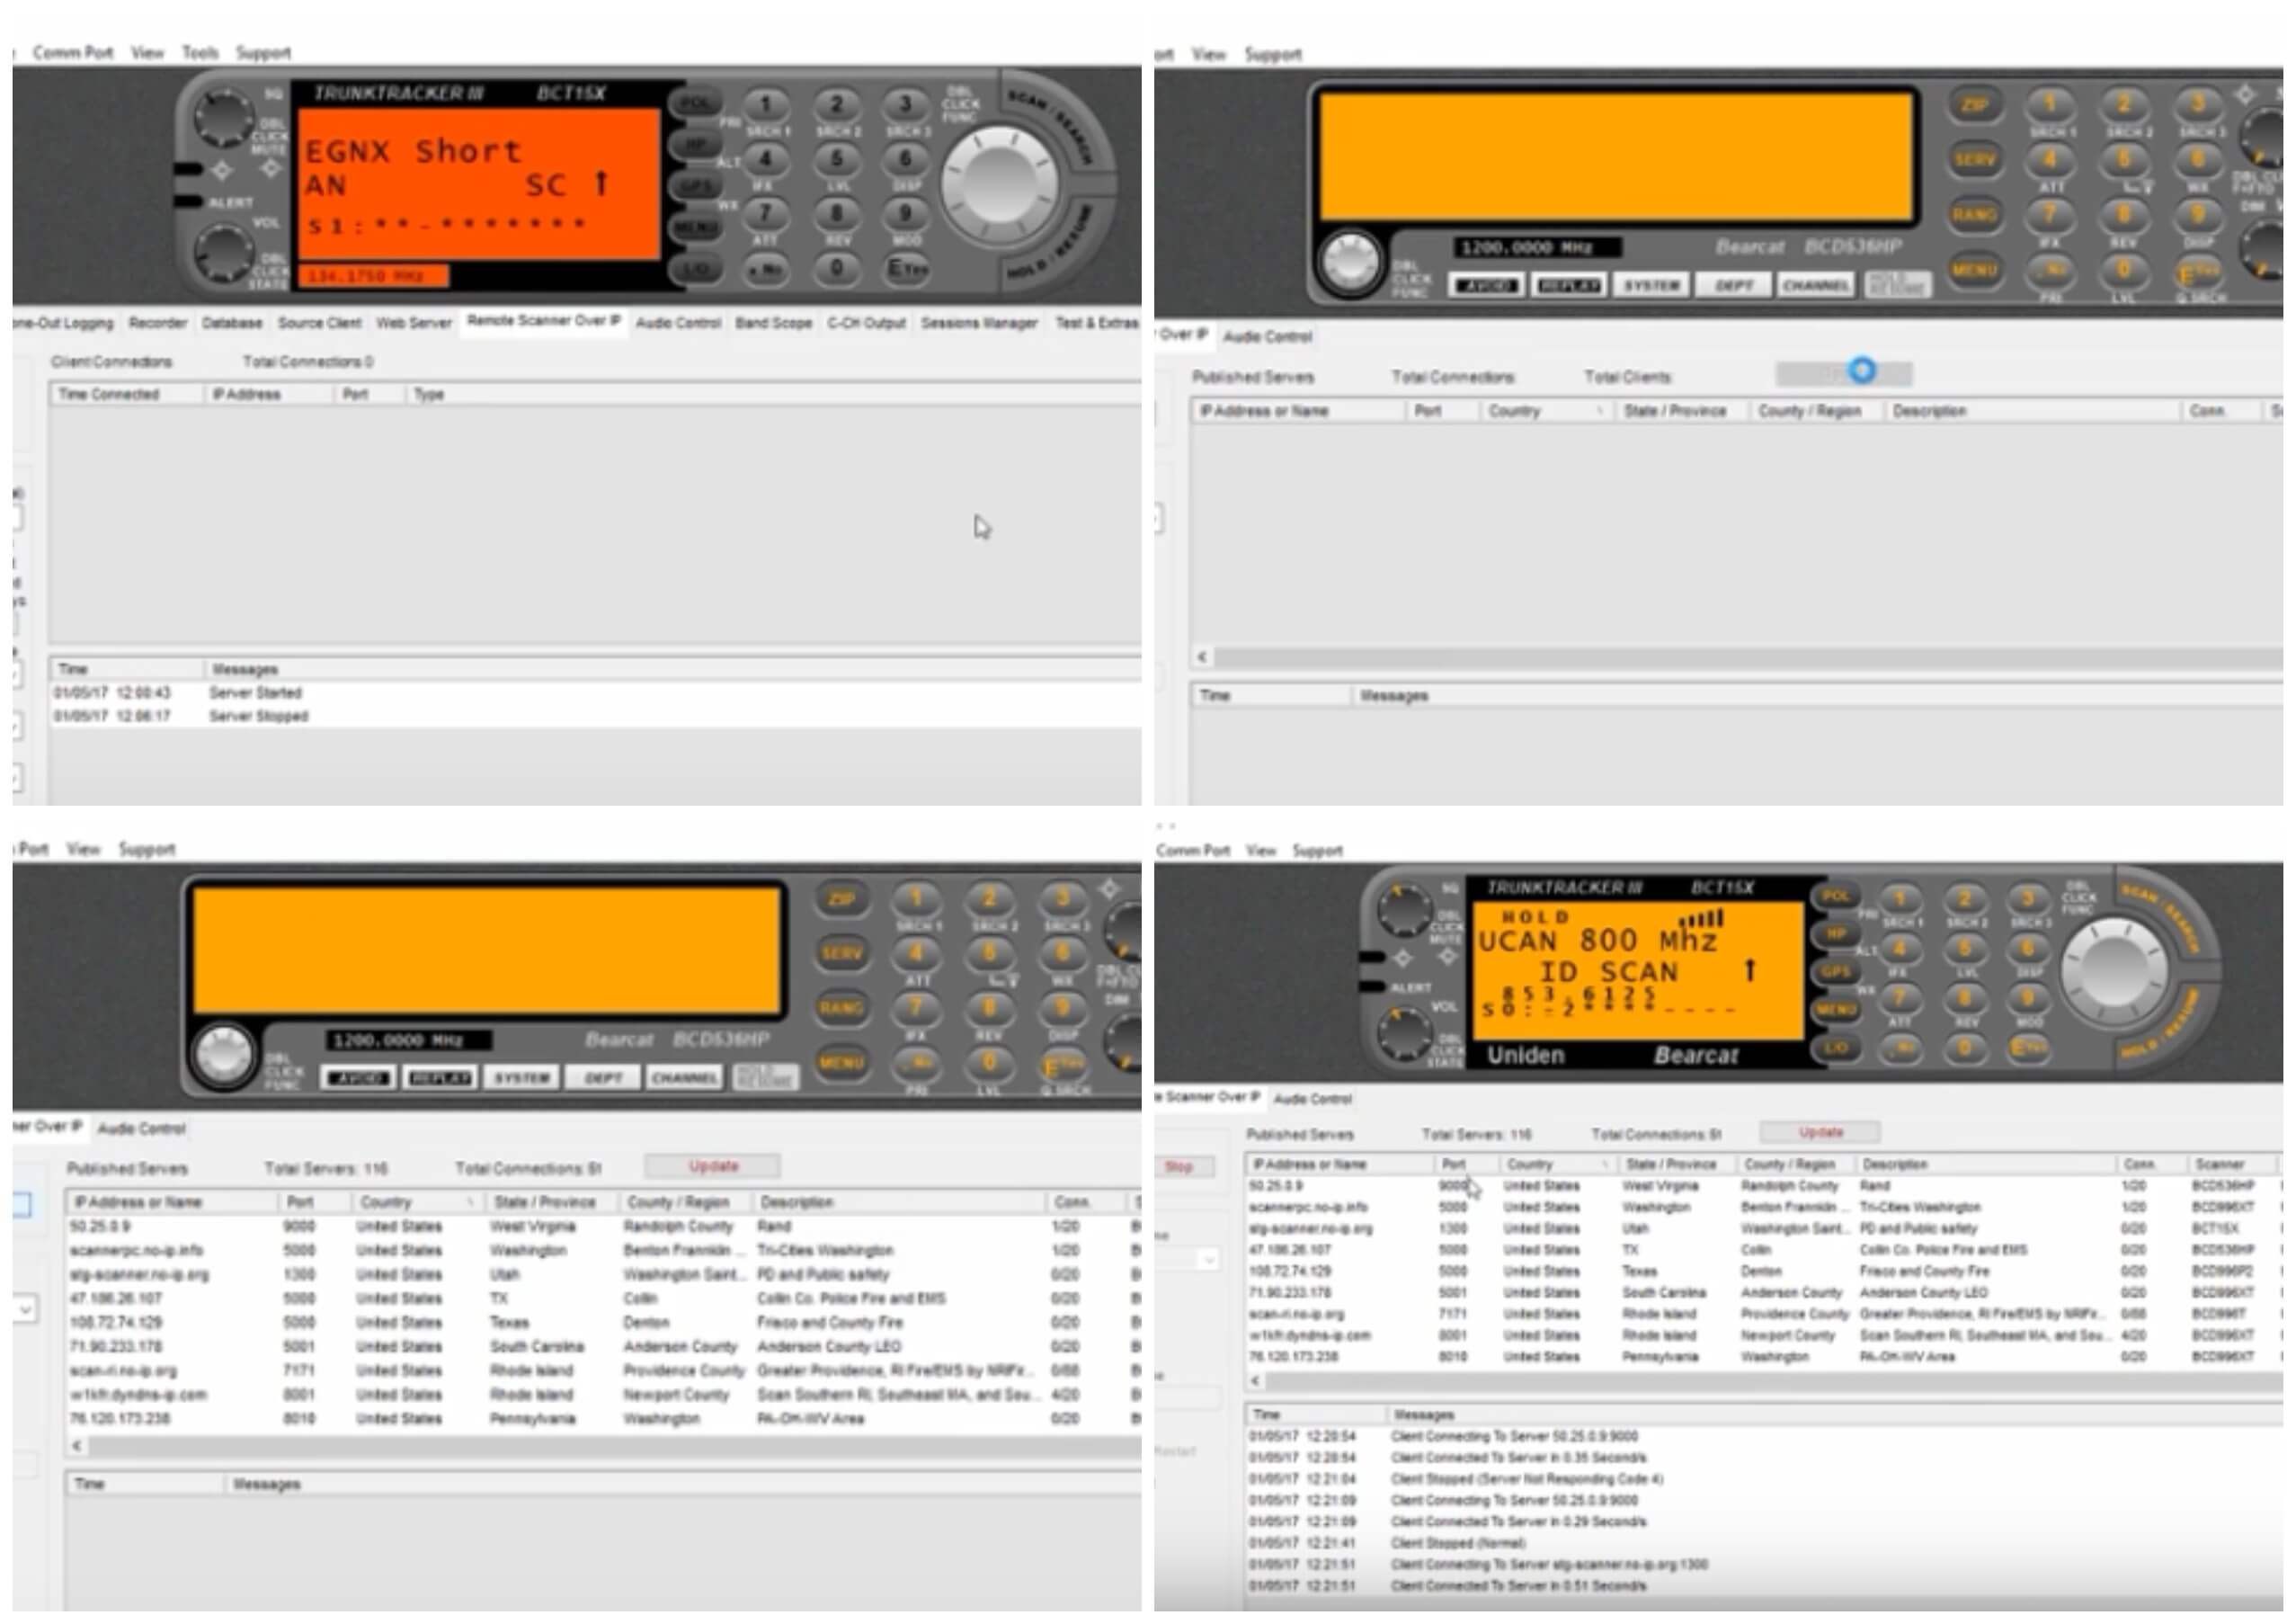Image resolution: width=2296 pixels, height=1624 pixels.
Task: Open Audio Control tab in UCAN 800 Mhz window
Action: [x=1312, y=1099]
